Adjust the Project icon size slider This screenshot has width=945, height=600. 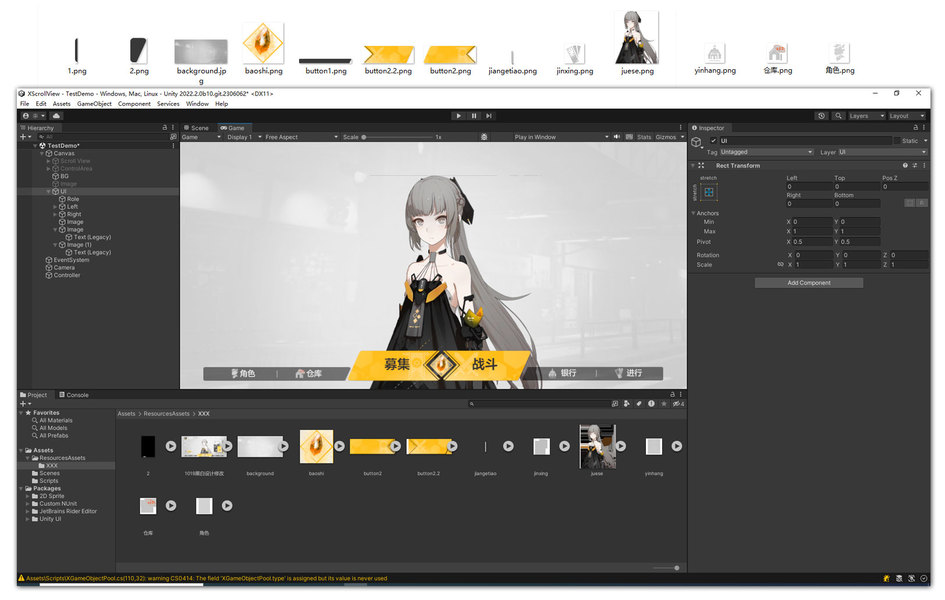668,568
